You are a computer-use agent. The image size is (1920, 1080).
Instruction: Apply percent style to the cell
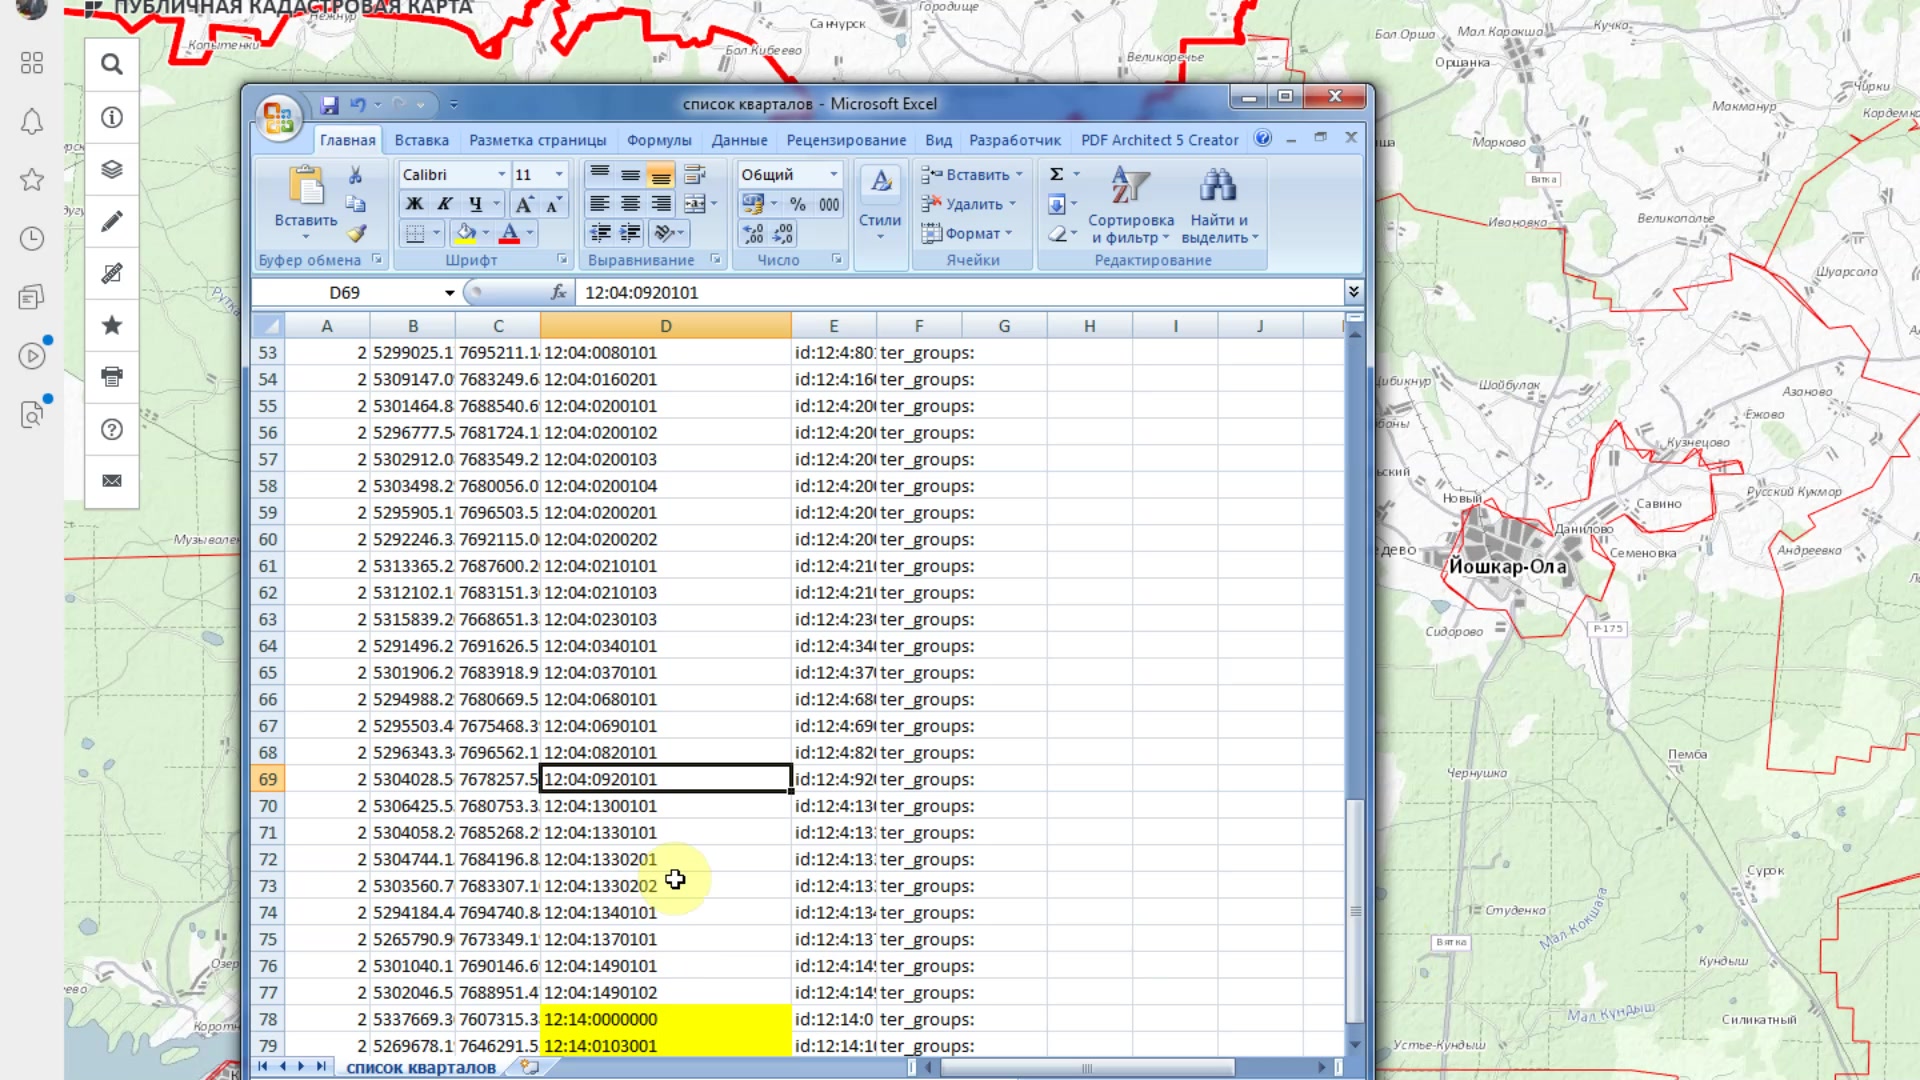(798, 204)
